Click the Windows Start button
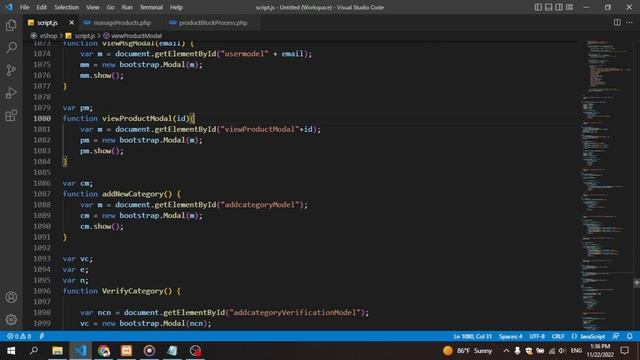 click(x=11, y=351)
